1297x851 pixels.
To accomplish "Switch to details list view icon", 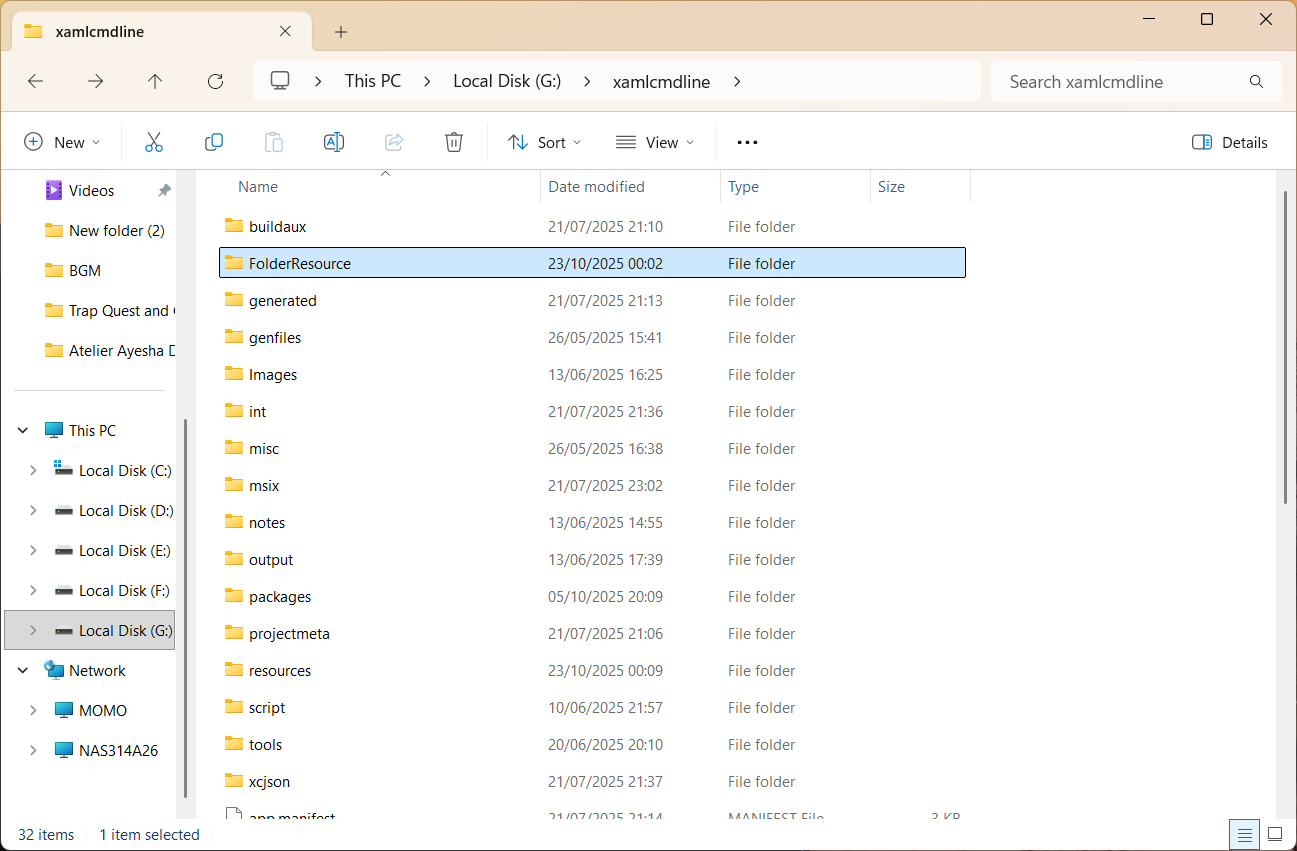I will (1244, 834).
